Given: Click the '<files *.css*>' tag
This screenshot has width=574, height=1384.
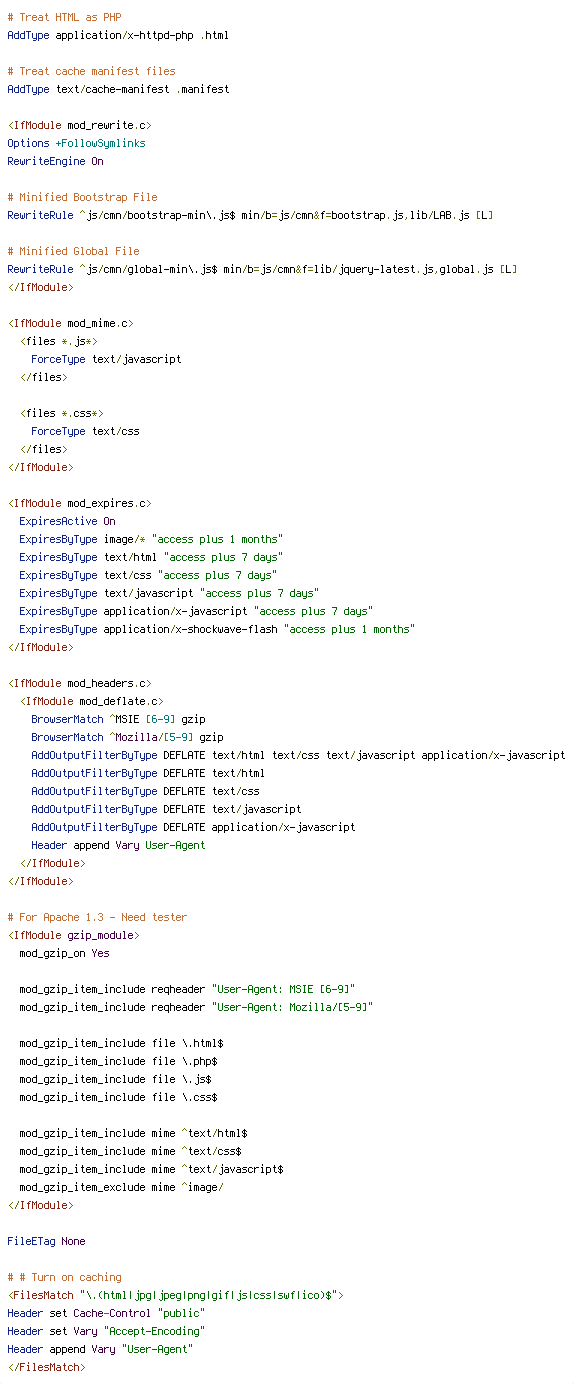Looking at the screenshot, I should (61, 413).
